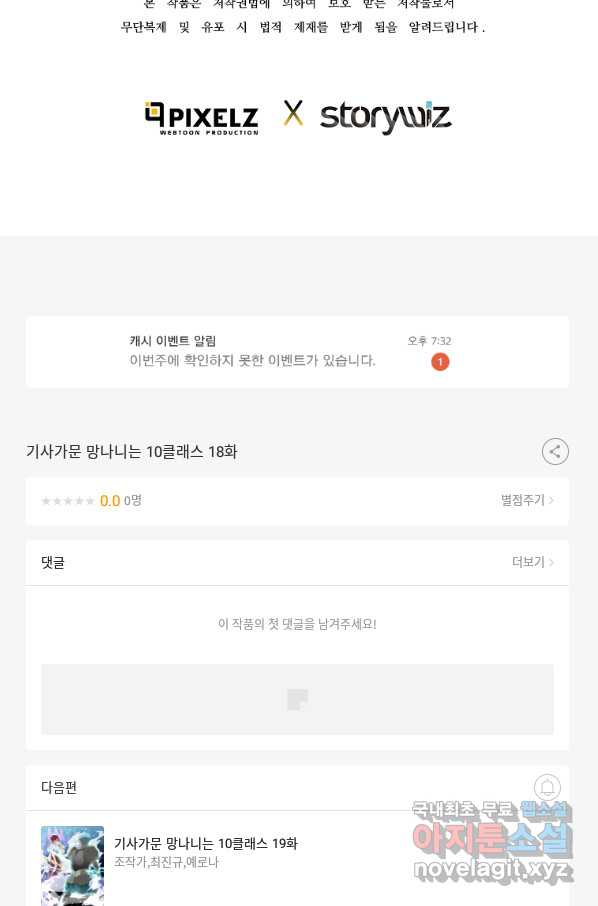Click authors 조작가,최진규,예로나 text

coord(166,862)
